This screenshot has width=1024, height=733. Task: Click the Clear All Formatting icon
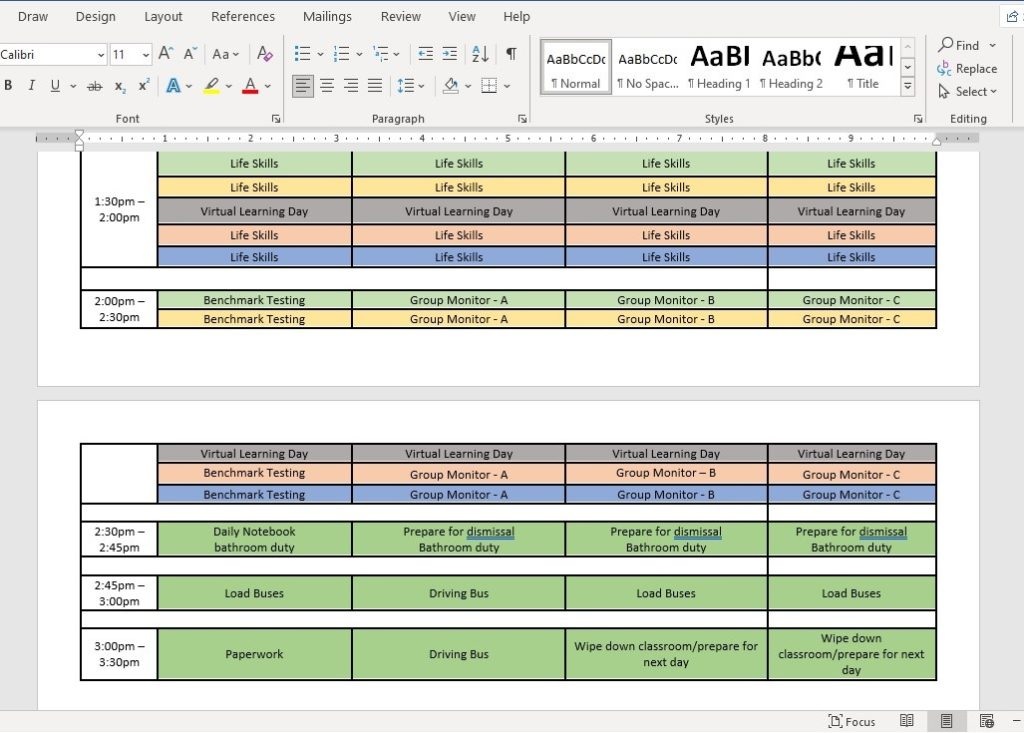pos(264,54)
